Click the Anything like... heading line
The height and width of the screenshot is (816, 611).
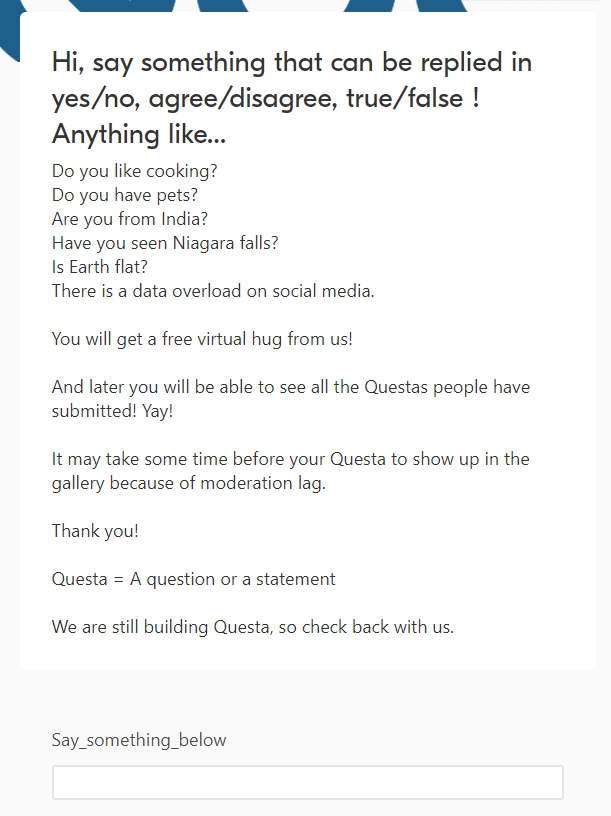click(139, 134)
